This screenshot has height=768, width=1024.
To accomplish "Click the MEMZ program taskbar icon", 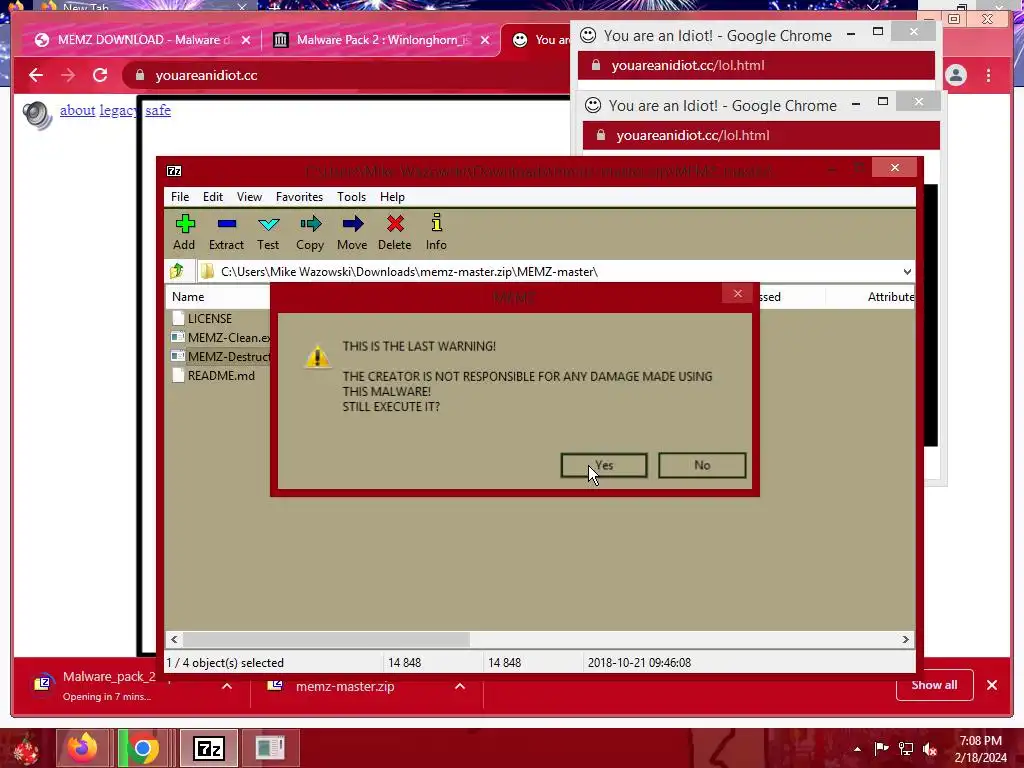I will (x=270, y=748).
